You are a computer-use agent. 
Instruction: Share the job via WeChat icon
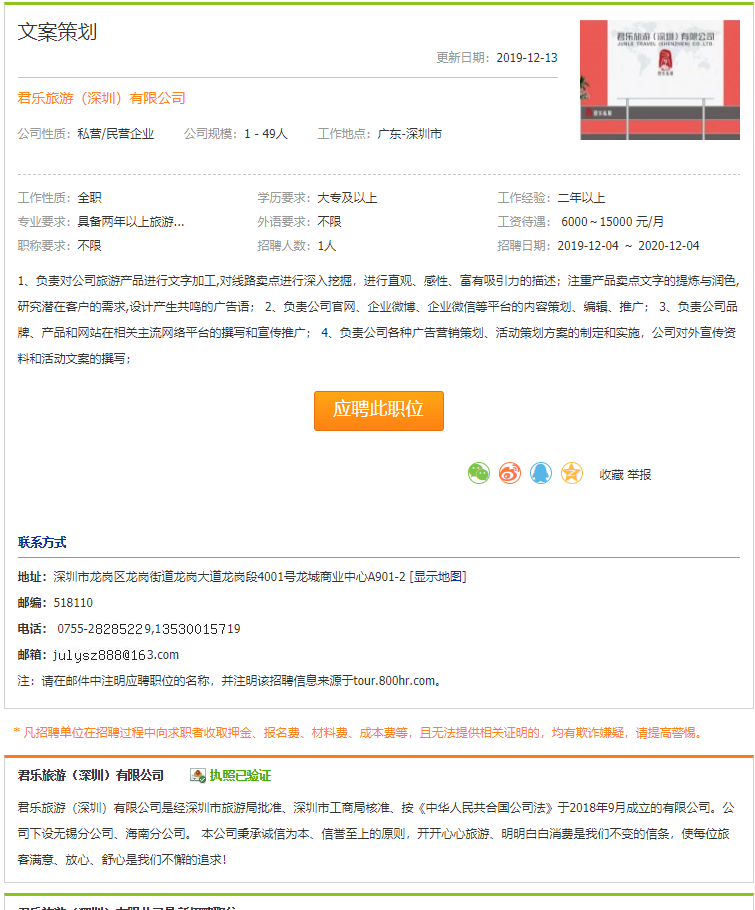point(479,473)
